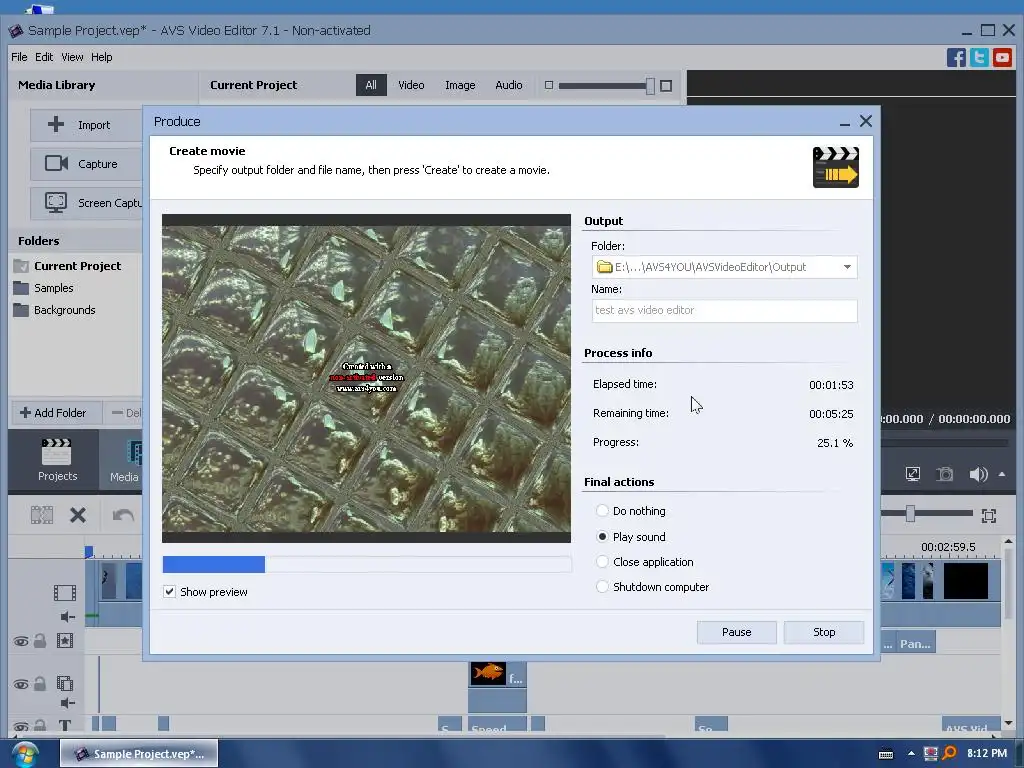Click the Screen Capture monitor icon

coord(56,202)
